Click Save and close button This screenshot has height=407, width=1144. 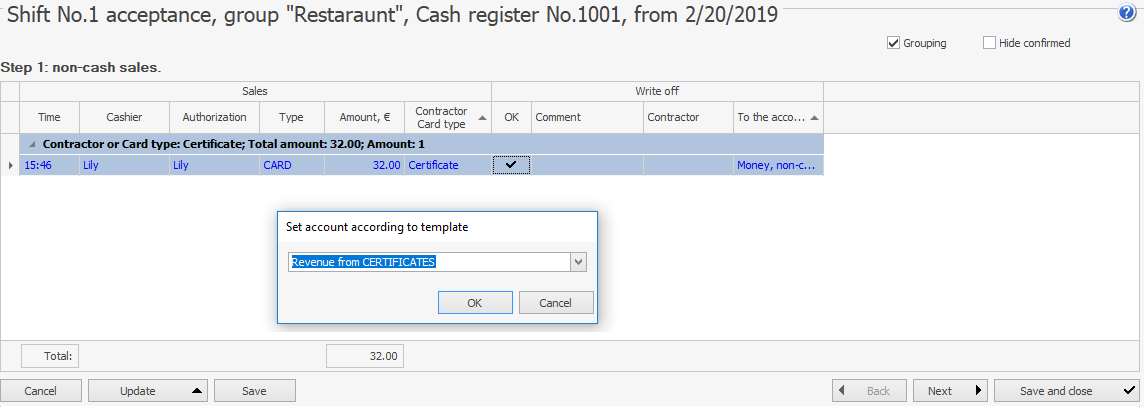coord(1066,391)
